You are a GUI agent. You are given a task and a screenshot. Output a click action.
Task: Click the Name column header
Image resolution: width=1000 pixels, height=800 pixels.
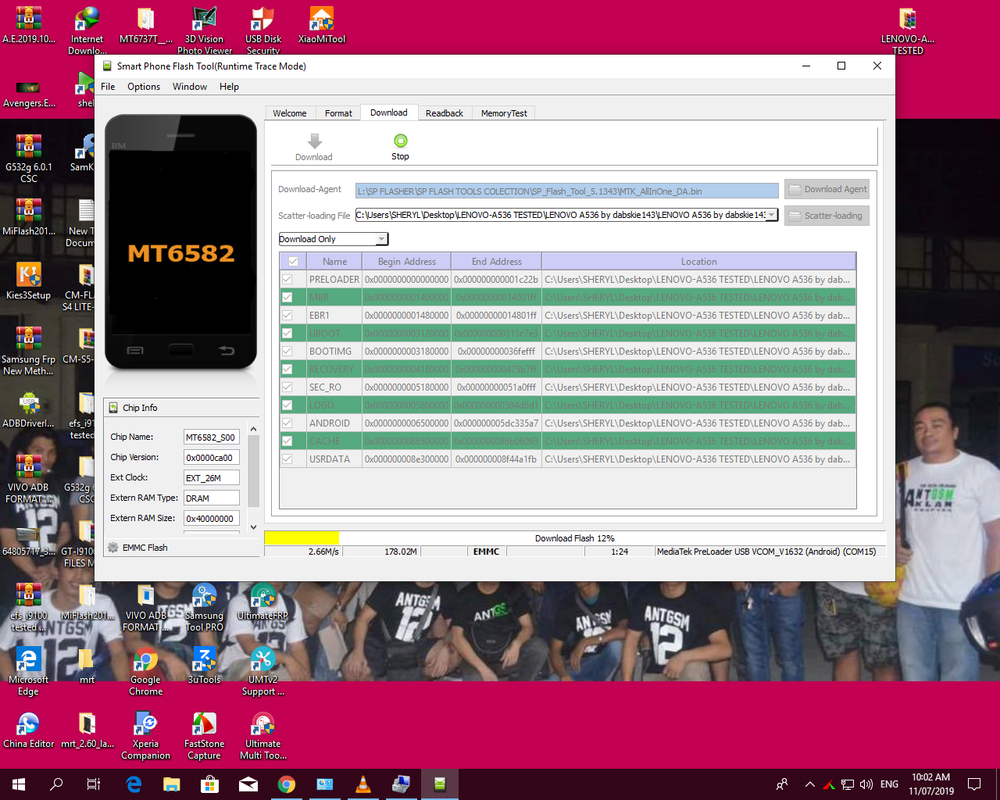coord(334,262)
